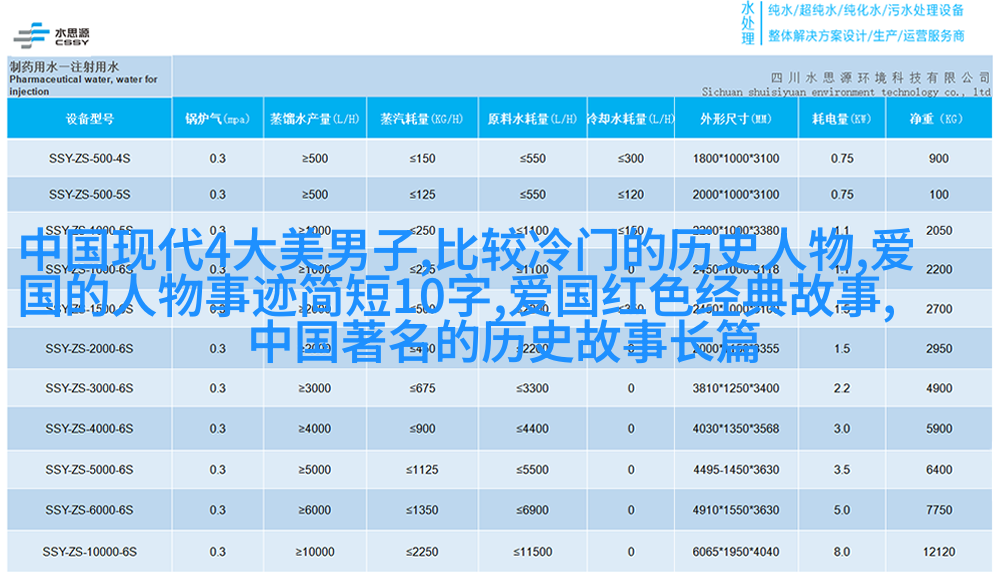
Task: Select the ≤120 cooling water cell
Action: pyautogui.click(x=630, y=195)
